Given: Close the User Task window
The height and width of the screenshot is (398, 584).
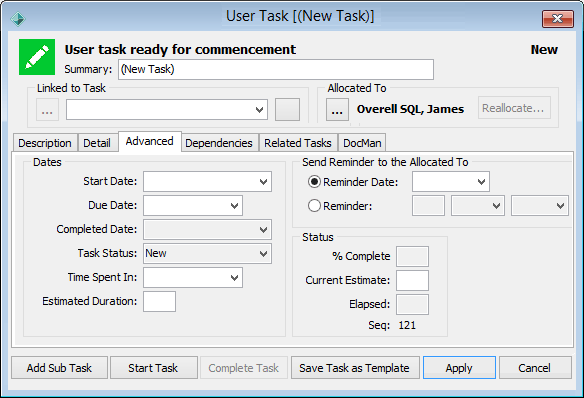Looking at the screenshot, I should (558, 19).
